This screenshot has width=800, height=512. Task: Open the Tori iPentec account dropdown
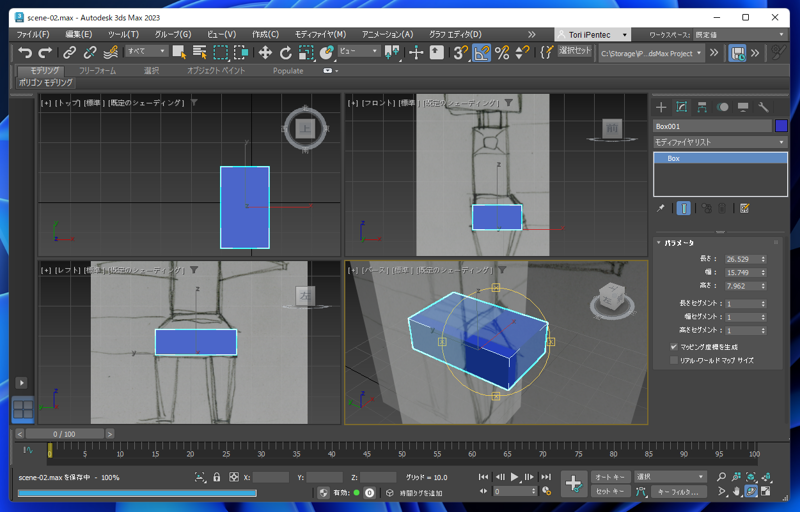(x=593, y=35)
